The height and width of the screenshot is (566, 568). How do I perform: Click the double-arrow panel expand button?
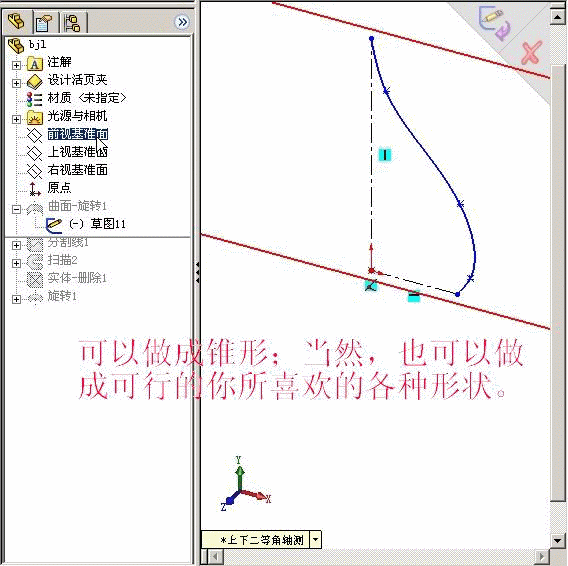click(x=182, y=22)
